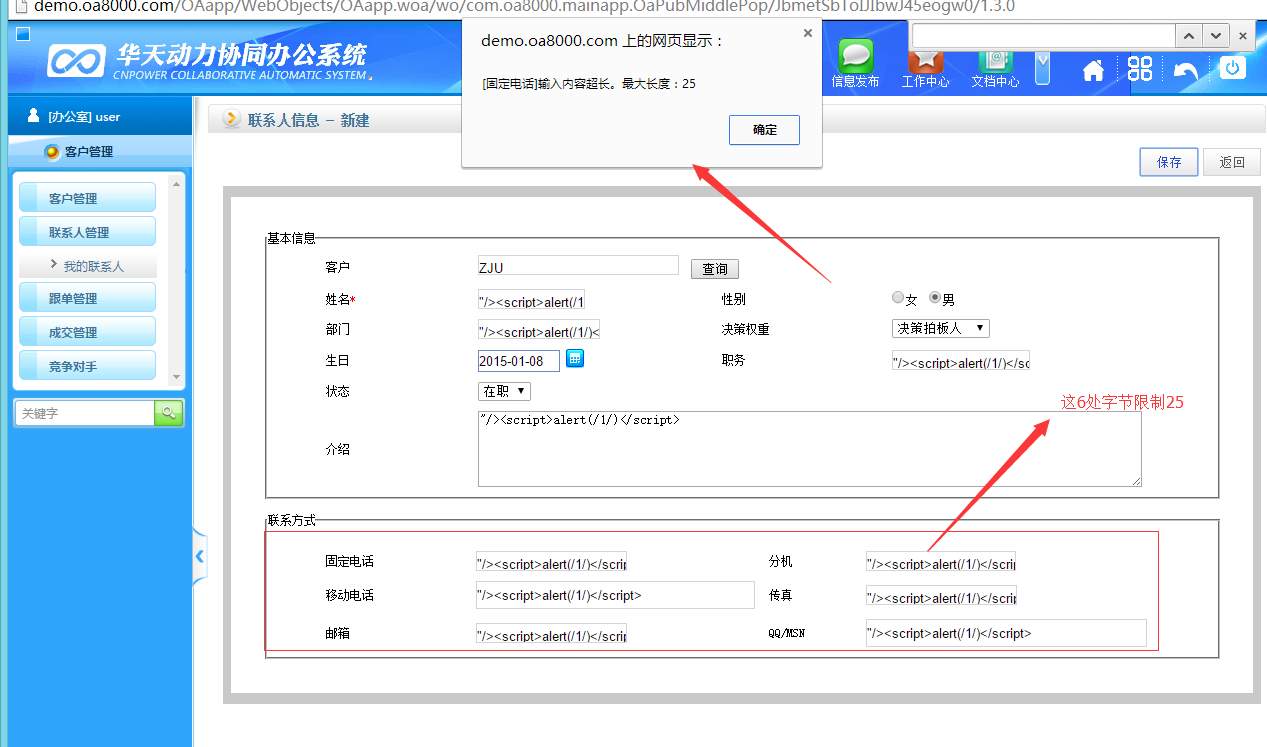This screenshot has height=747, width=1267.
Task: Open the 信息发布 message icon
Action: point(855,56)
